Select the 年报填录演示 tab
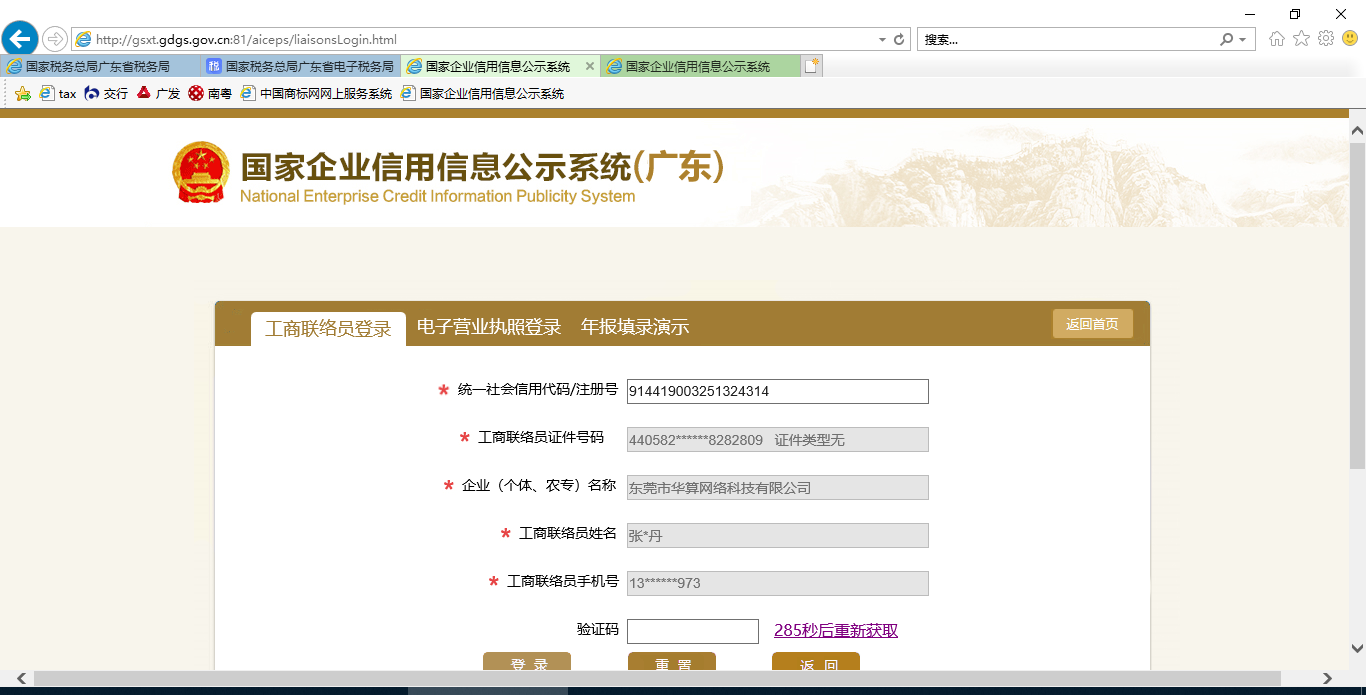1366x695 pixels. click(635, 327)
